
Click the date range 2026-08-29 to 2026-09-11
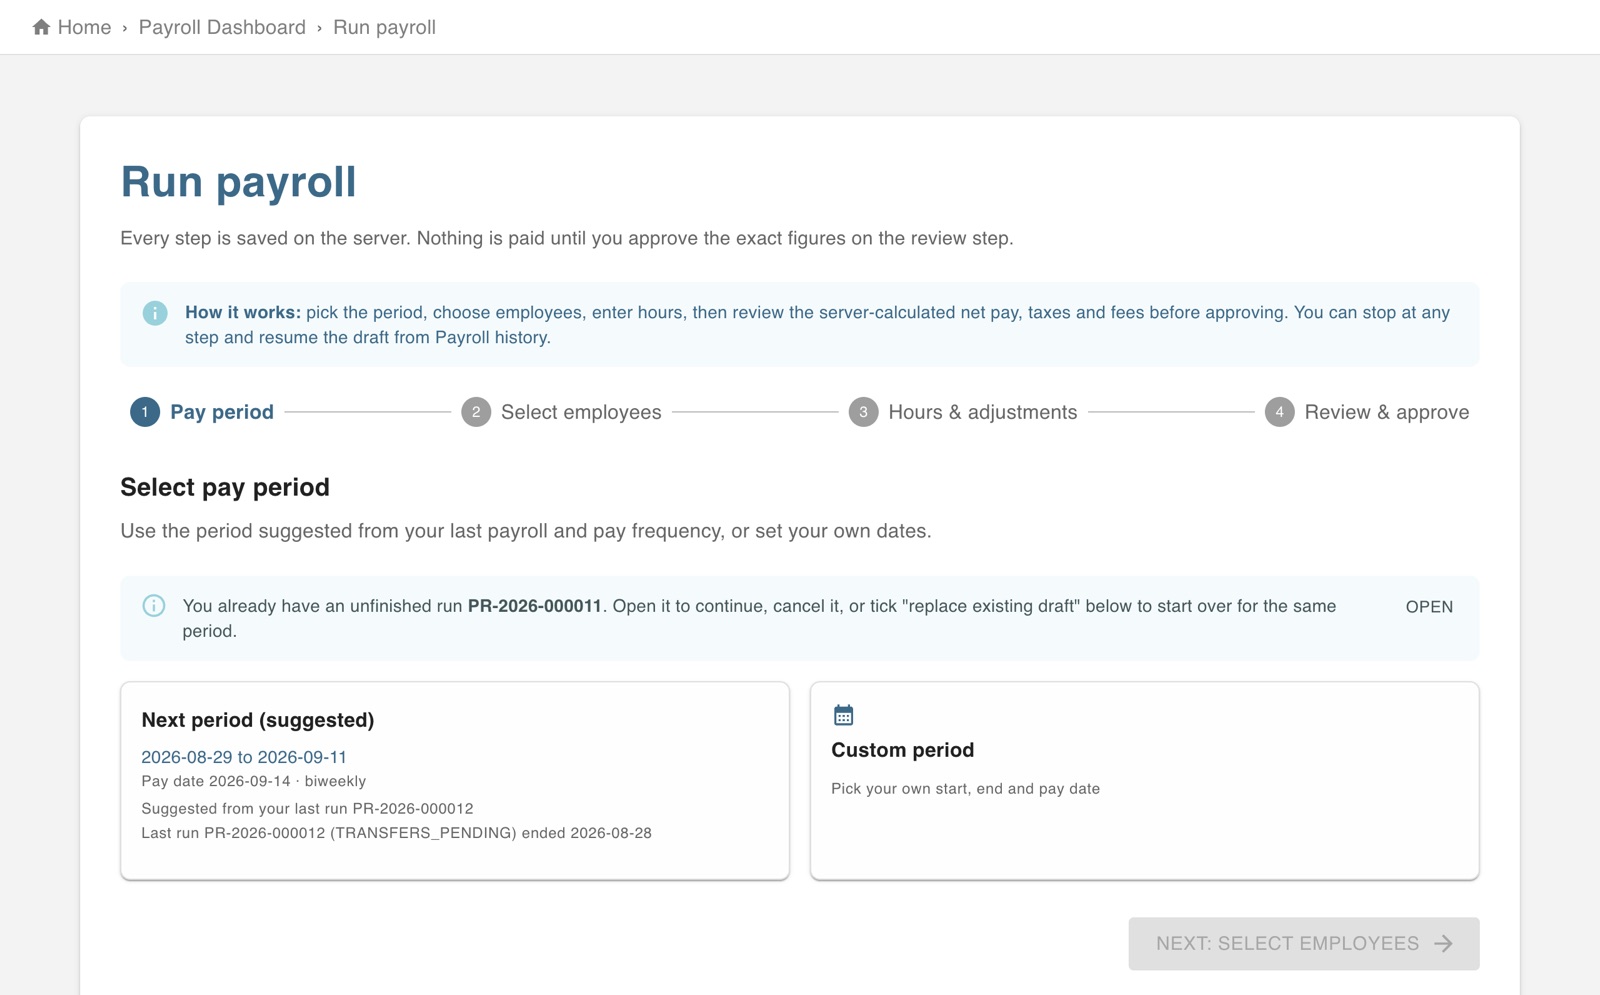[x=244, y=757]
